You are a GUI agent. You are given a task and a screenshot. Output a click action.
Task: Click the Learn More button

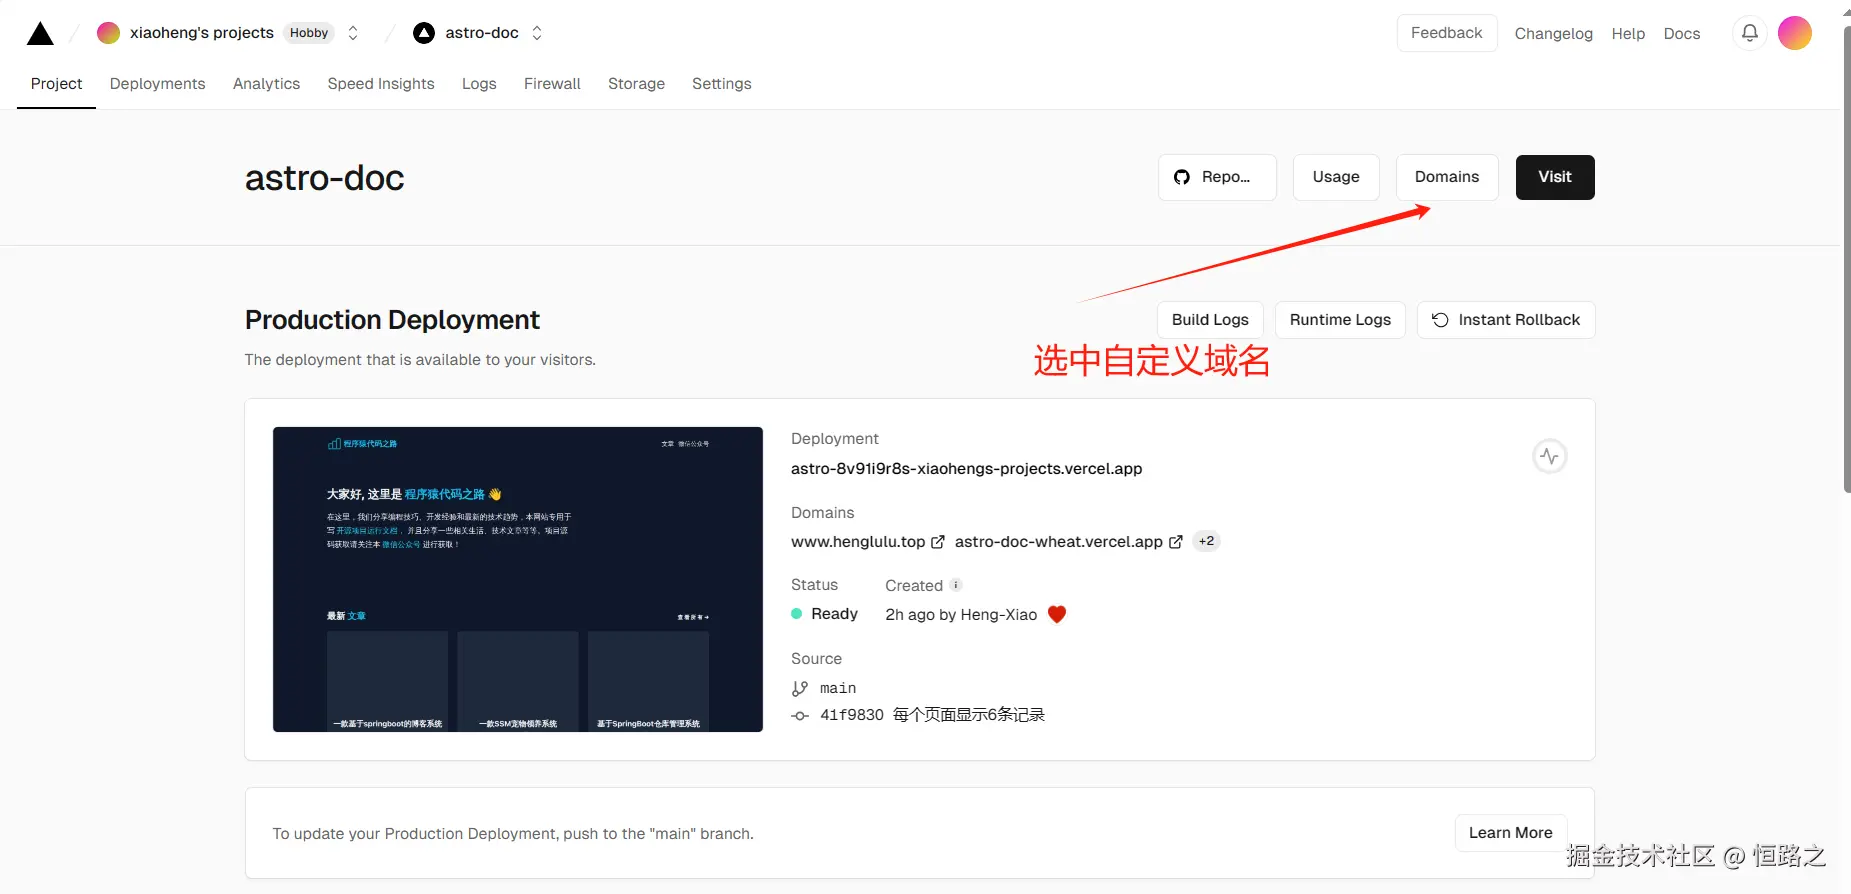(x=1510, y=833)
